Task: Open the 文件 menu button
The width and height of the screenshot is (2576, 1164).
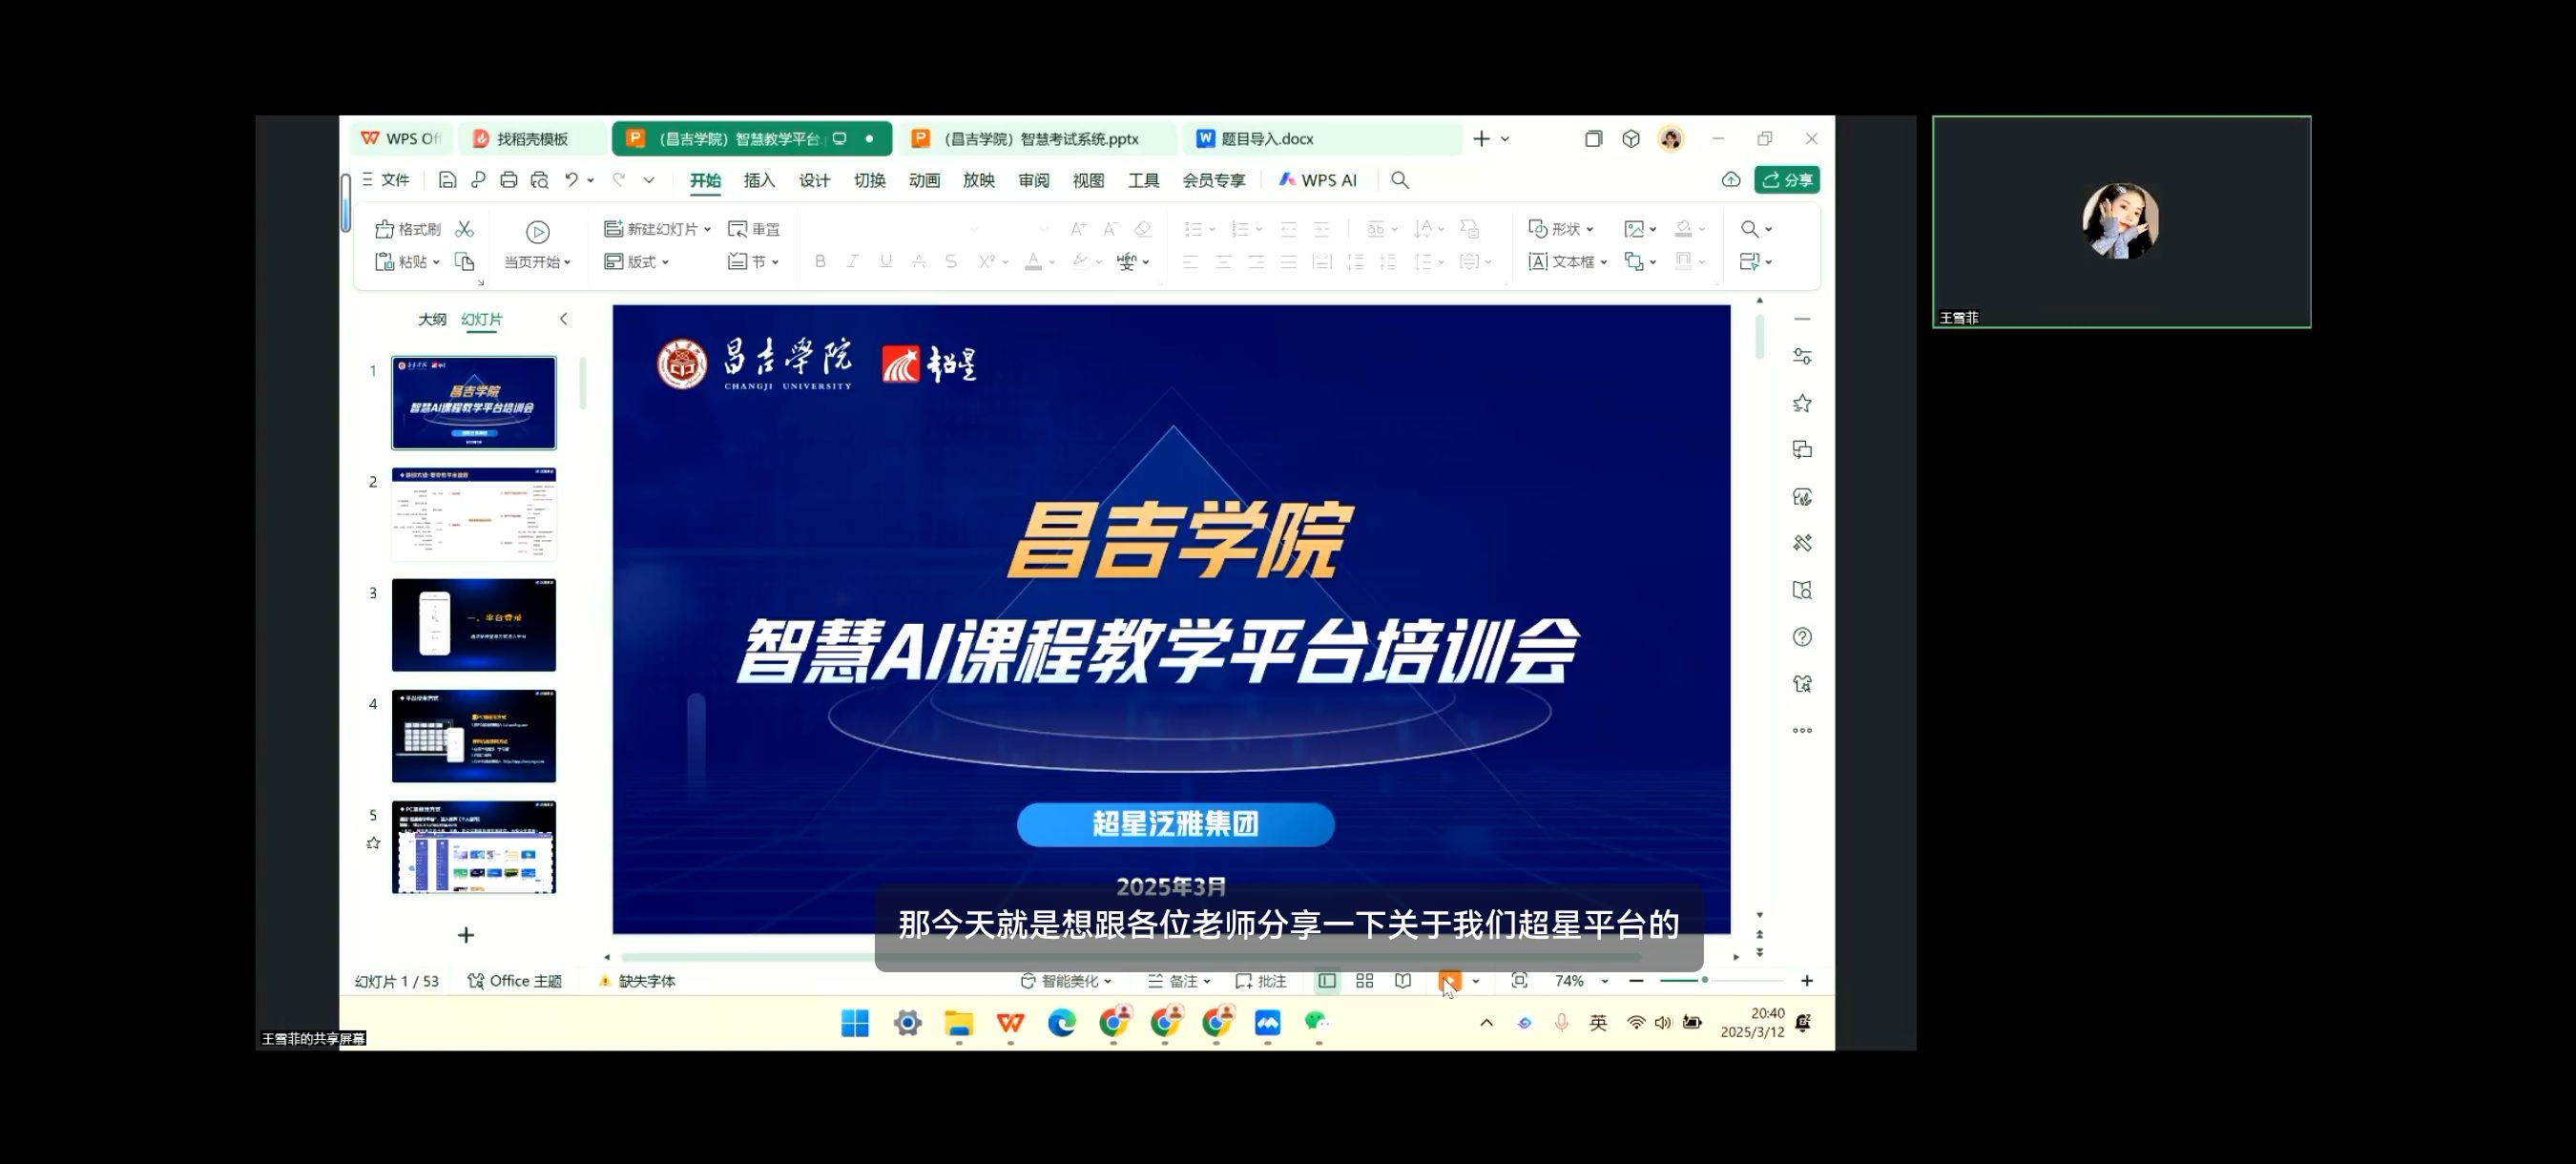Action: tap(386, 180)
